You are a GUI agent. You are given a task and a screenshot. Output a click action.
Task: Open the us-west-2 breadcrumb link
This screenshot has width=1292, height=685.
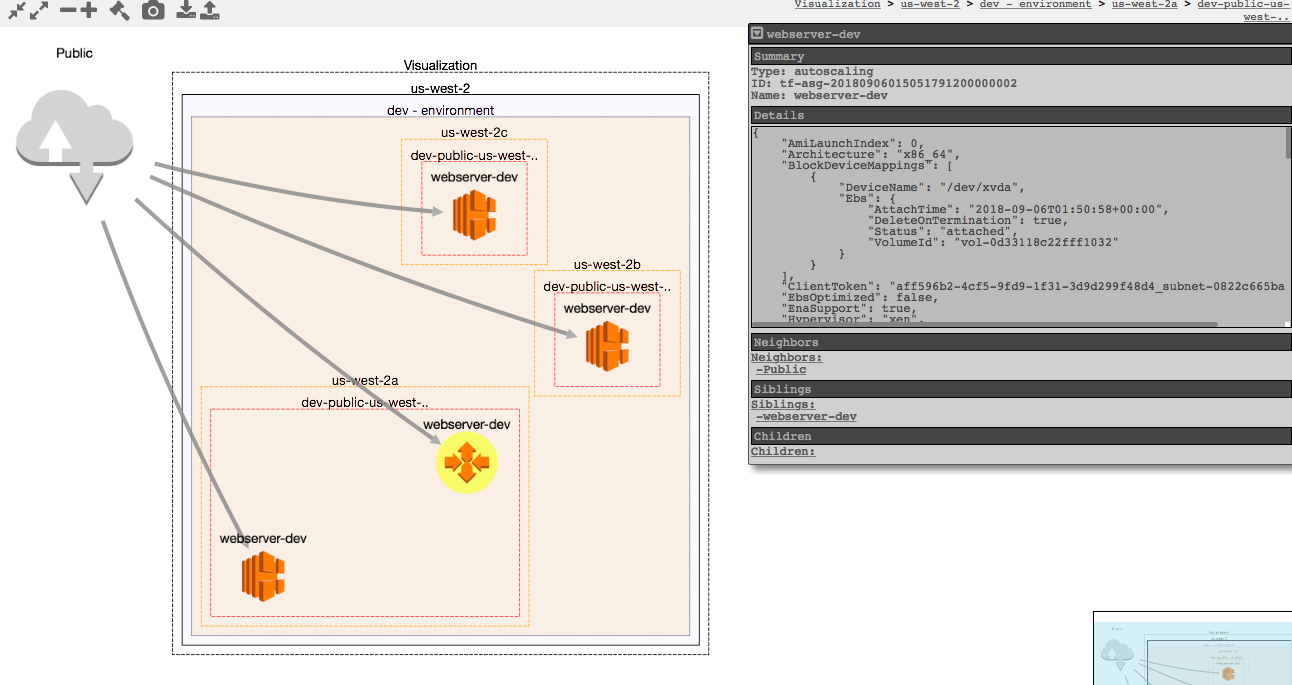click(930, 5)
